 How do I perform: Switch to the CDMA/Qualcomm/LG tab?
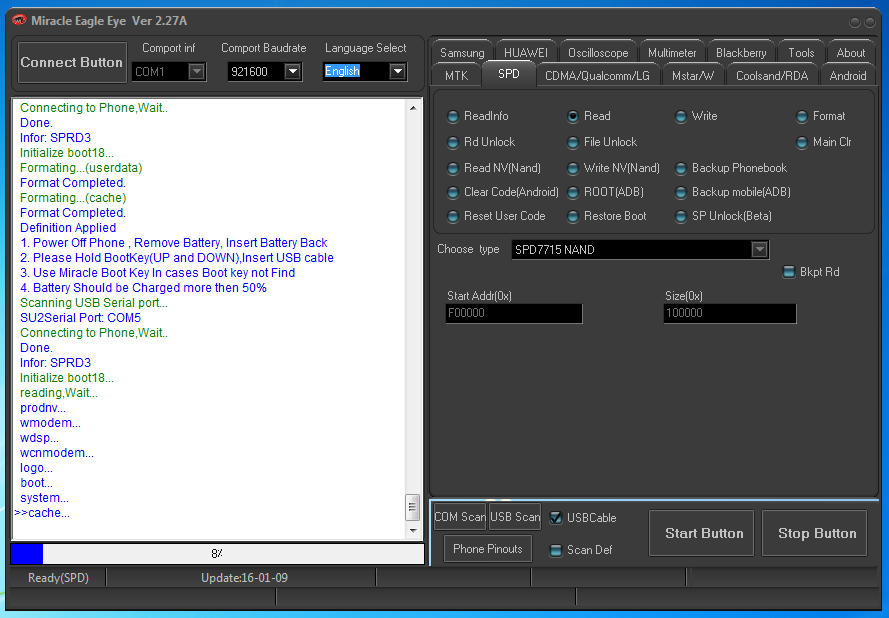(x=598, y=75)
